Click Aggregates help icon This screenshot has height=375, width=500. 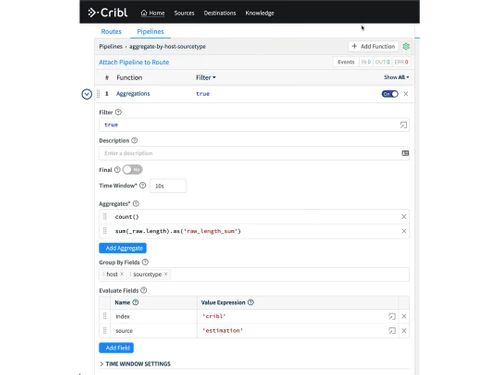click(x=136, y=204)
